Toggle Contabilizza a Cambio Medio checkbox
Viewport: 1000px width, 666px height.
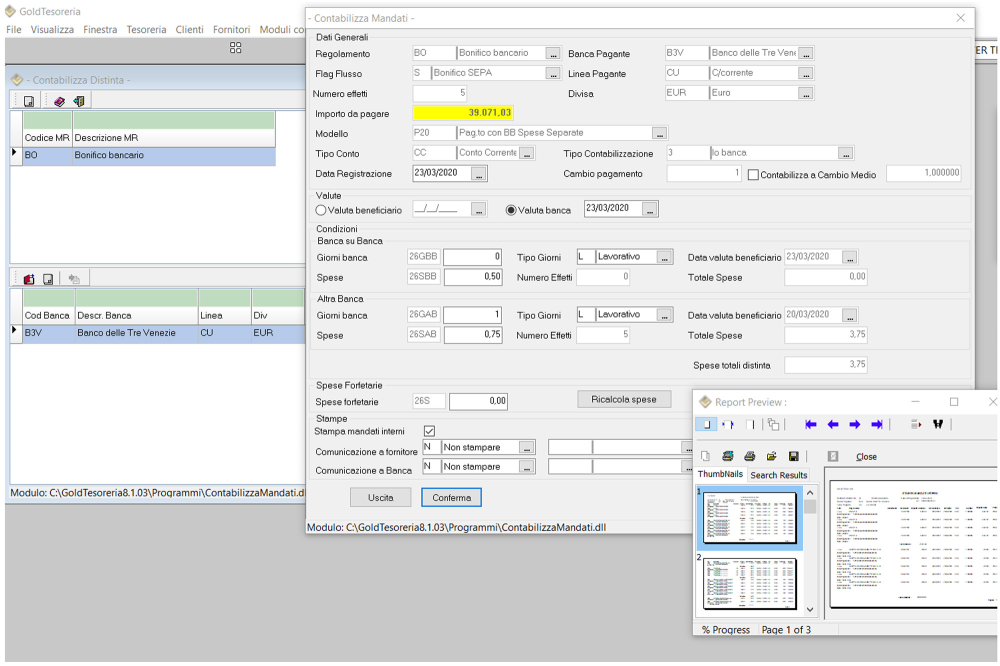pyautogui.click(x=754, y=174)
